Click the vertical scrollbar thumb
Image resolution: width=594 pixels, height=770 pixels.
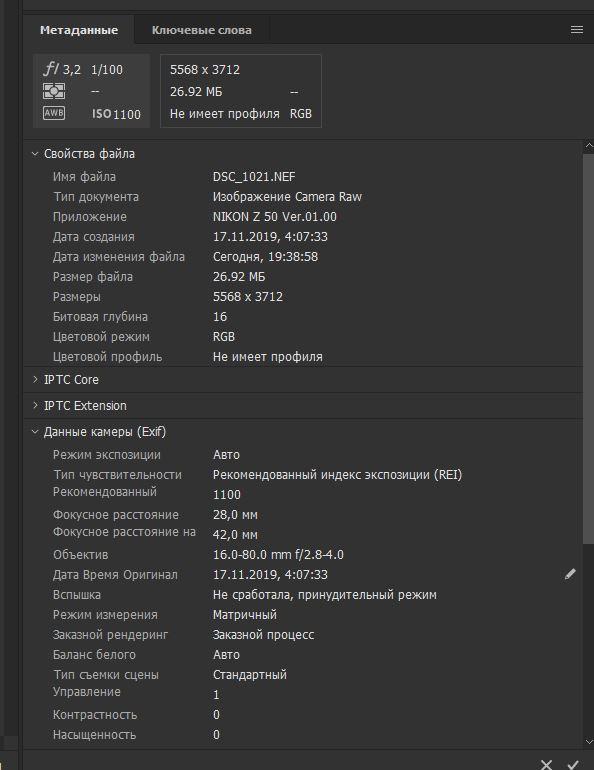click(588, 349)
